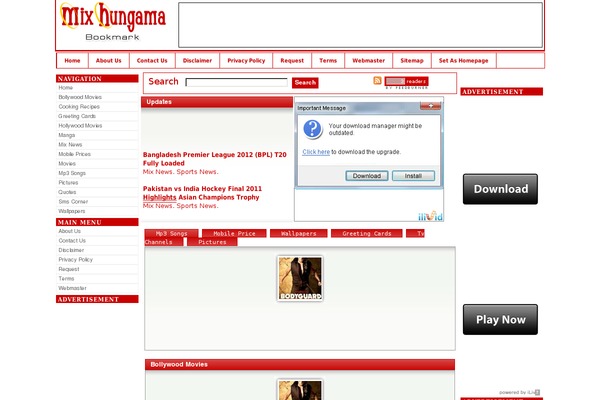600x400 pixels.
Task: Open Quotes in Navigation sidebar
Action: (67, 192)
